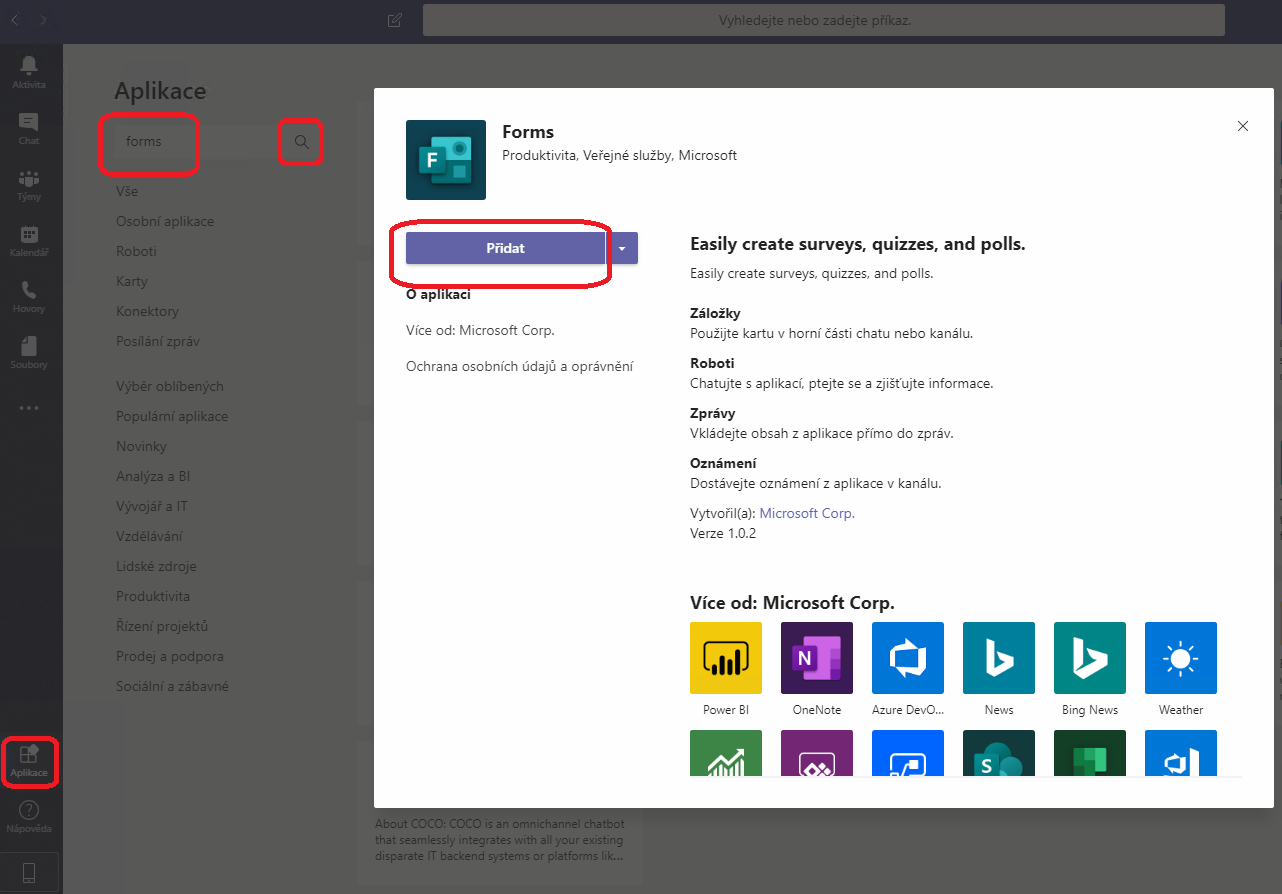Click the back navigation arrow

pos(15,20)
